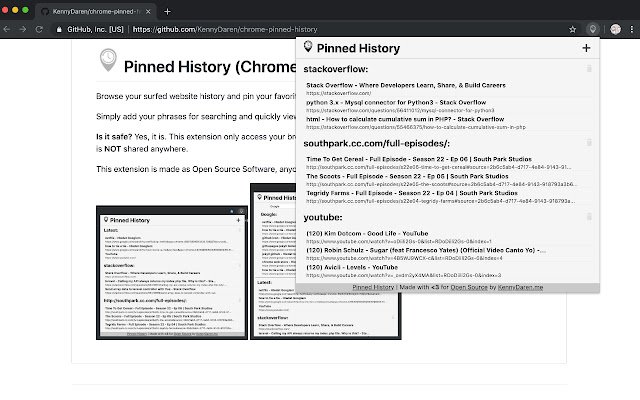This screenshot has height=400, width=640.
Task: Open Chrome three-dot menu
Action: click(632, 29)
